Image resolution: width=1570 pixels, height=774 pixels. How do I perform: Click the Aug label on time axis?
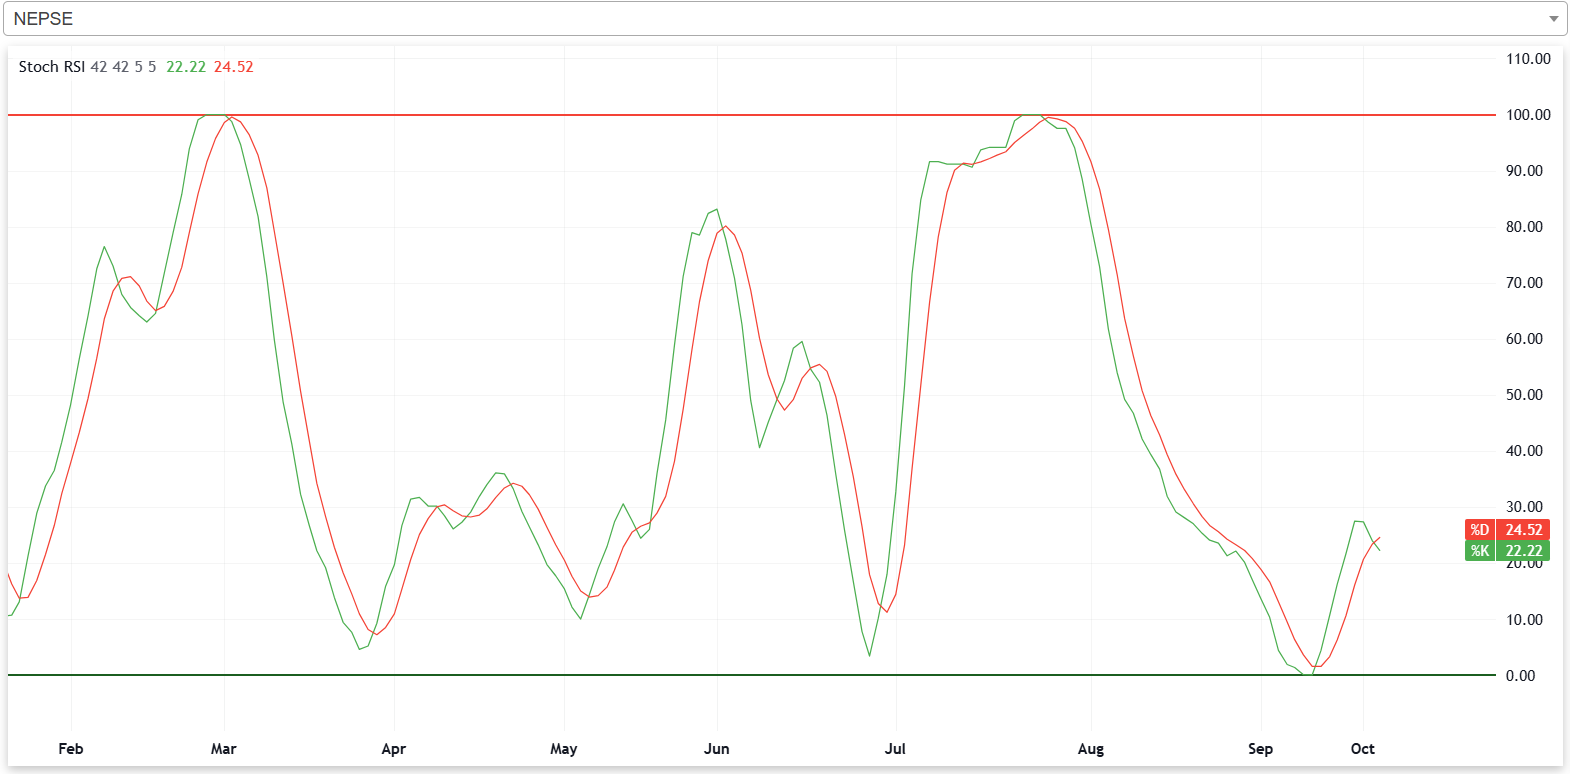click(x=1091, y=749)
